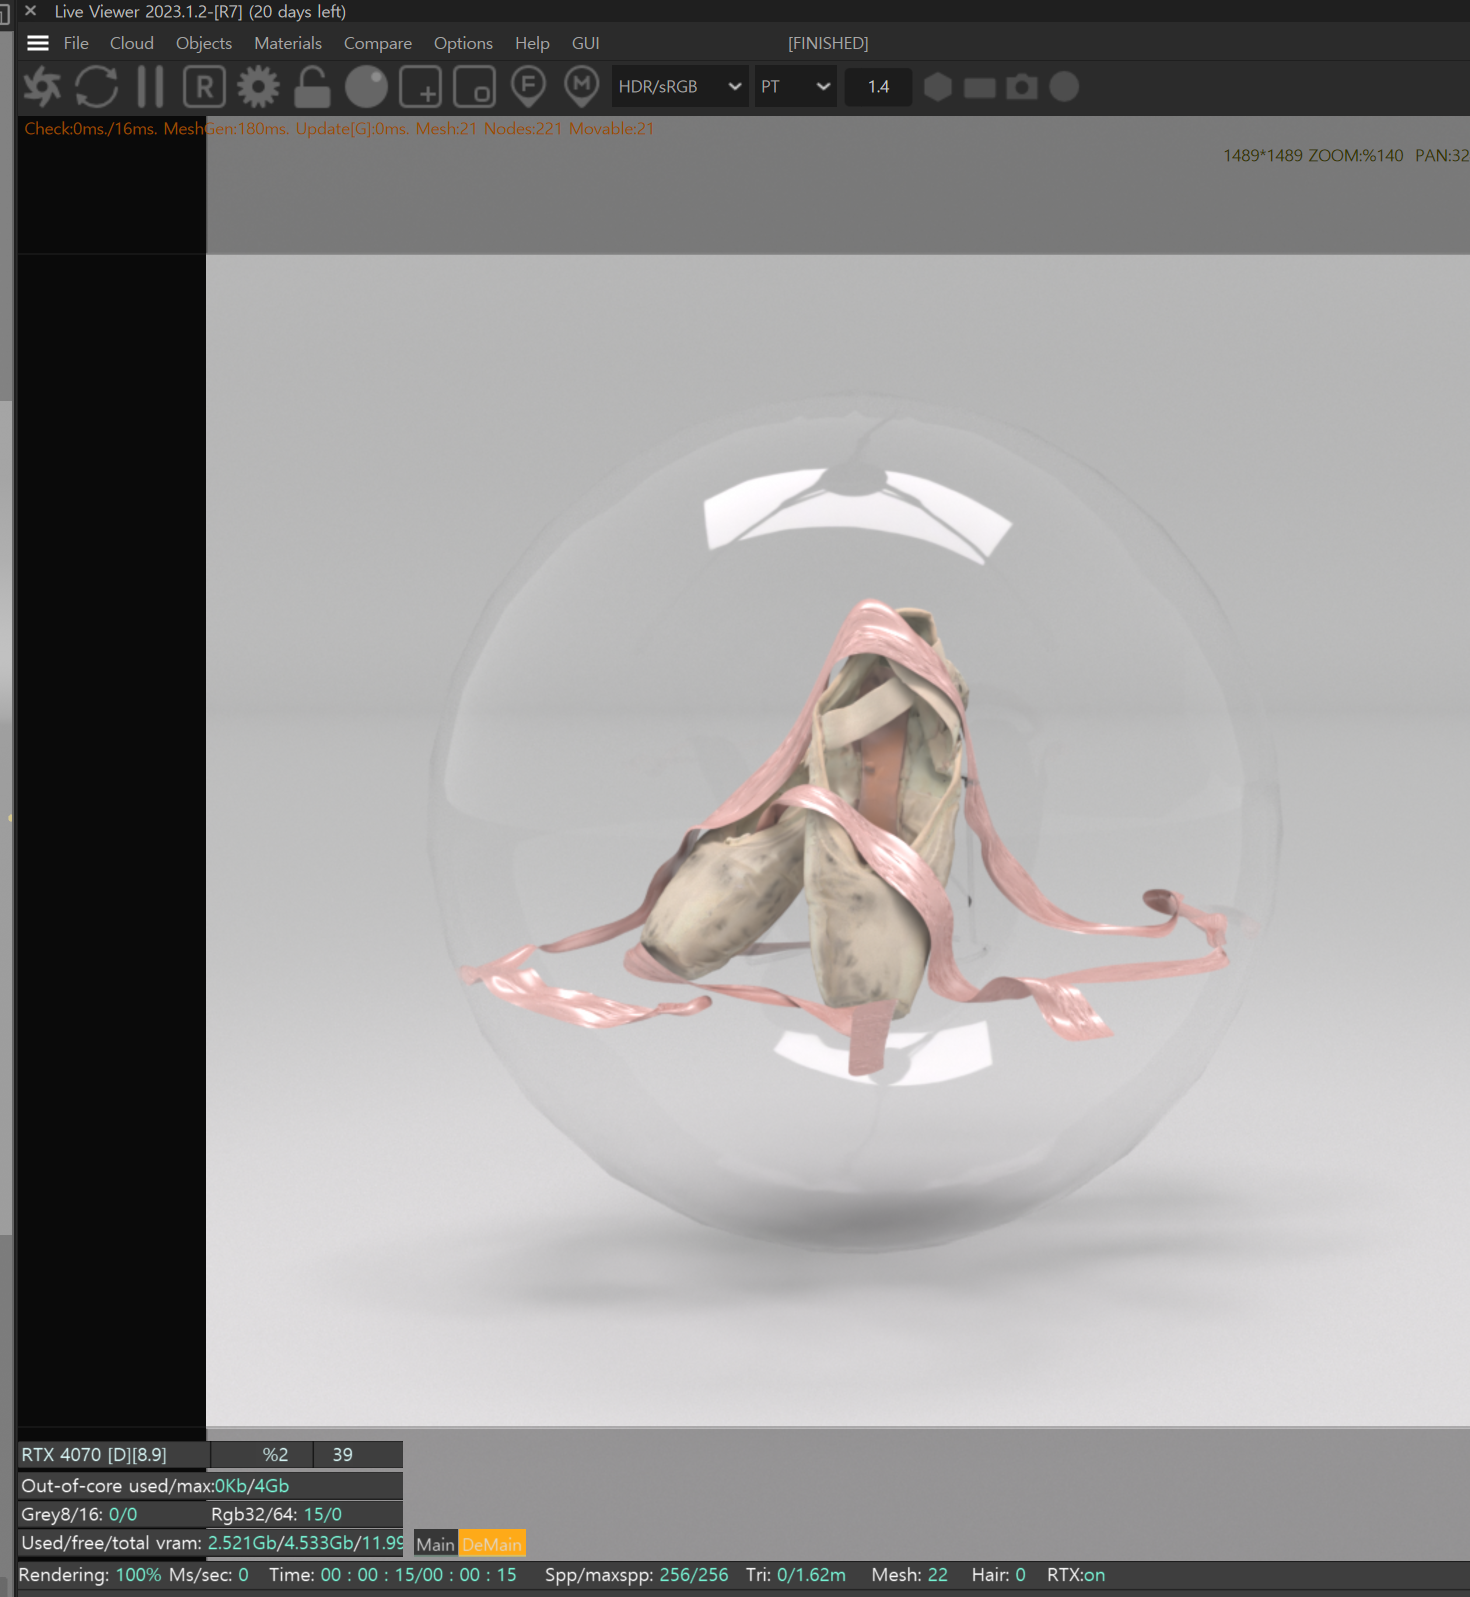
Task: Open the GUI menu
Action: click(x=586, y=43)
